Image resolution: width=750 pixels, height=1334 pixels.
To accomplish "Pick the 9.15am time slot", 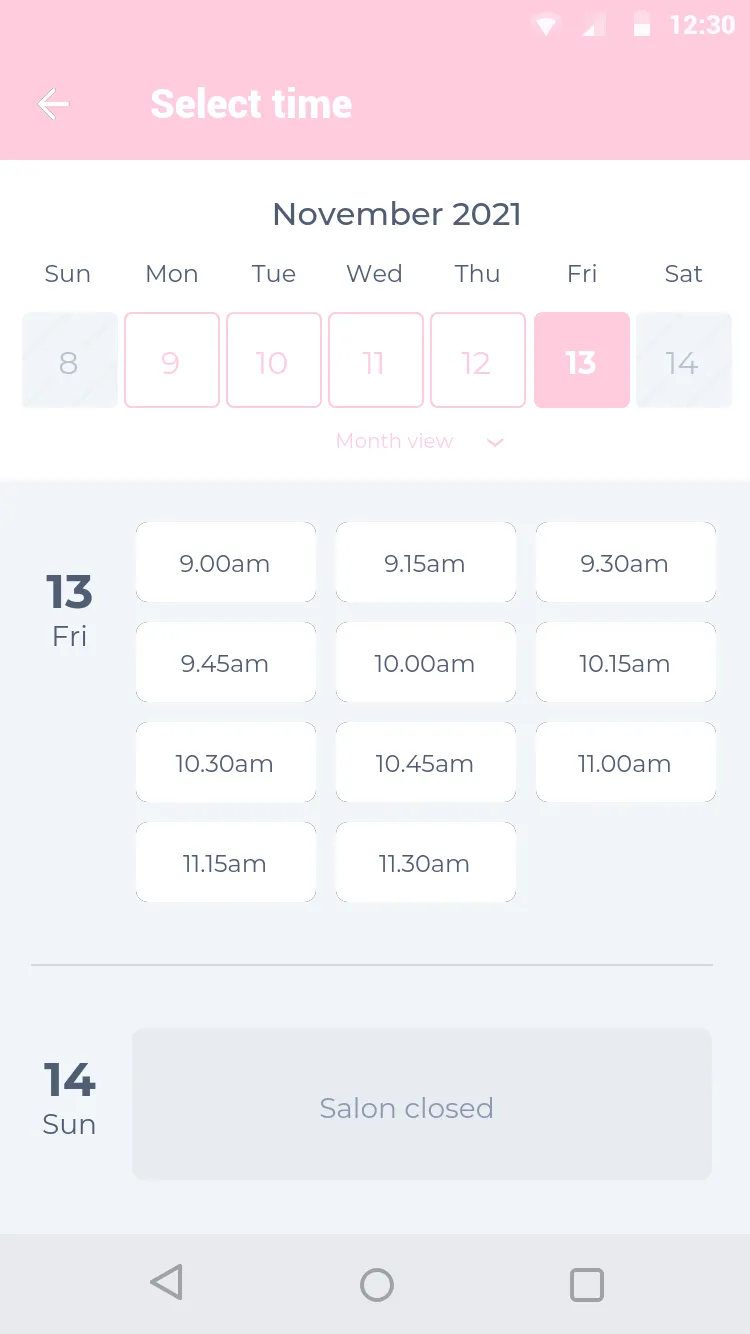I will (x=426, y=562).
